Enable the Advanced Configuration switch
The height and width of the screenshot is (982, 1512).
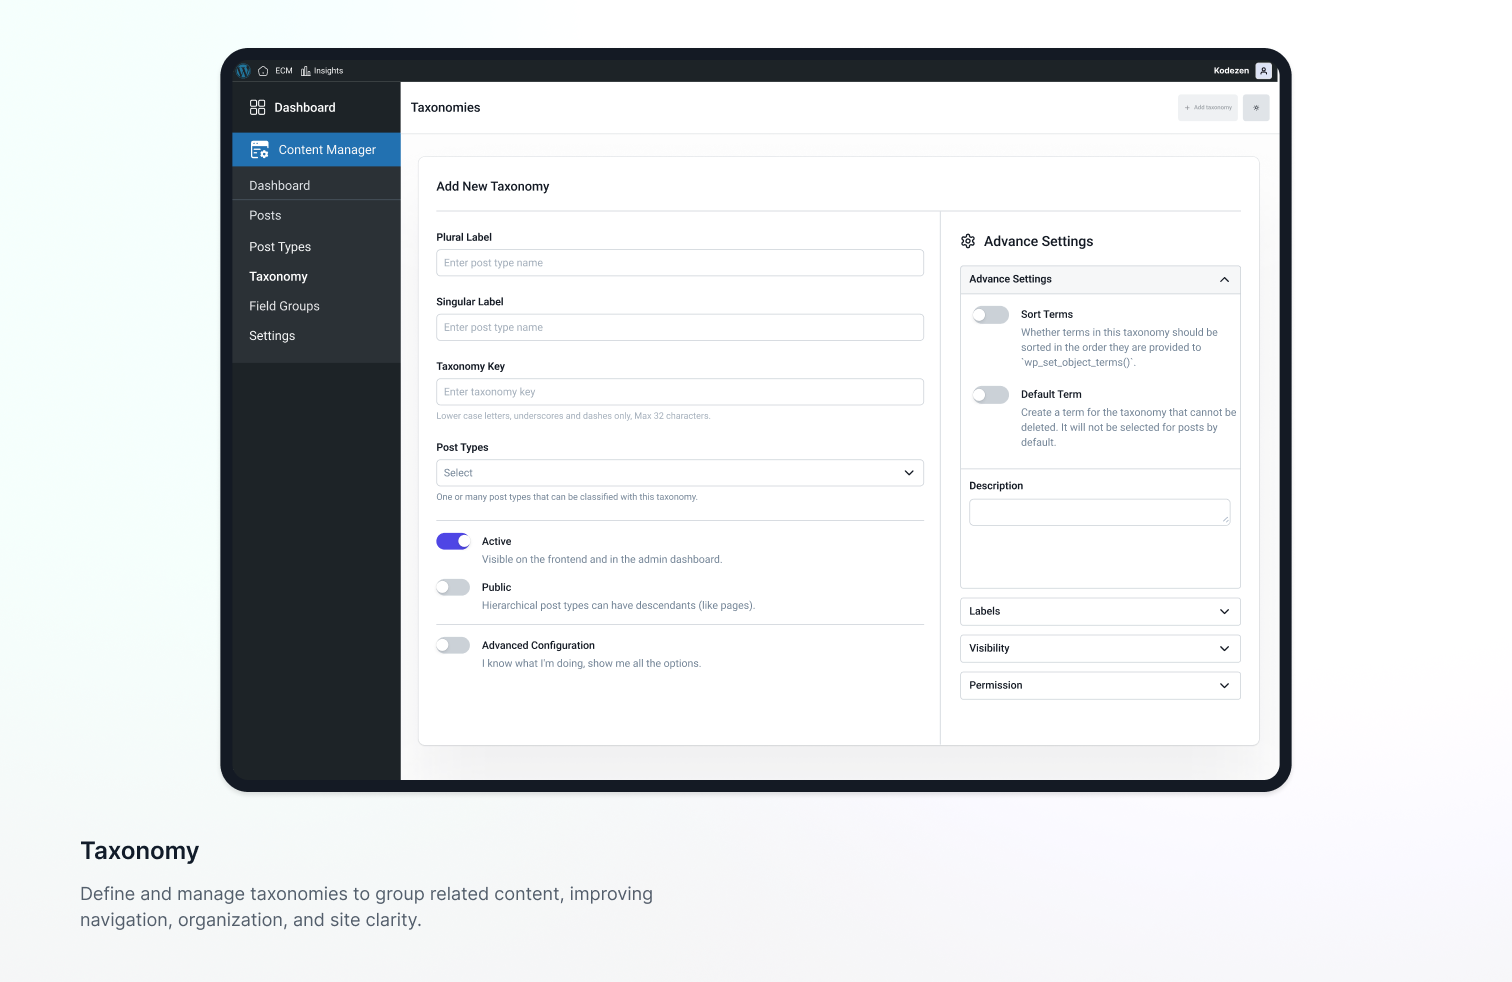[x=452, y=645]
